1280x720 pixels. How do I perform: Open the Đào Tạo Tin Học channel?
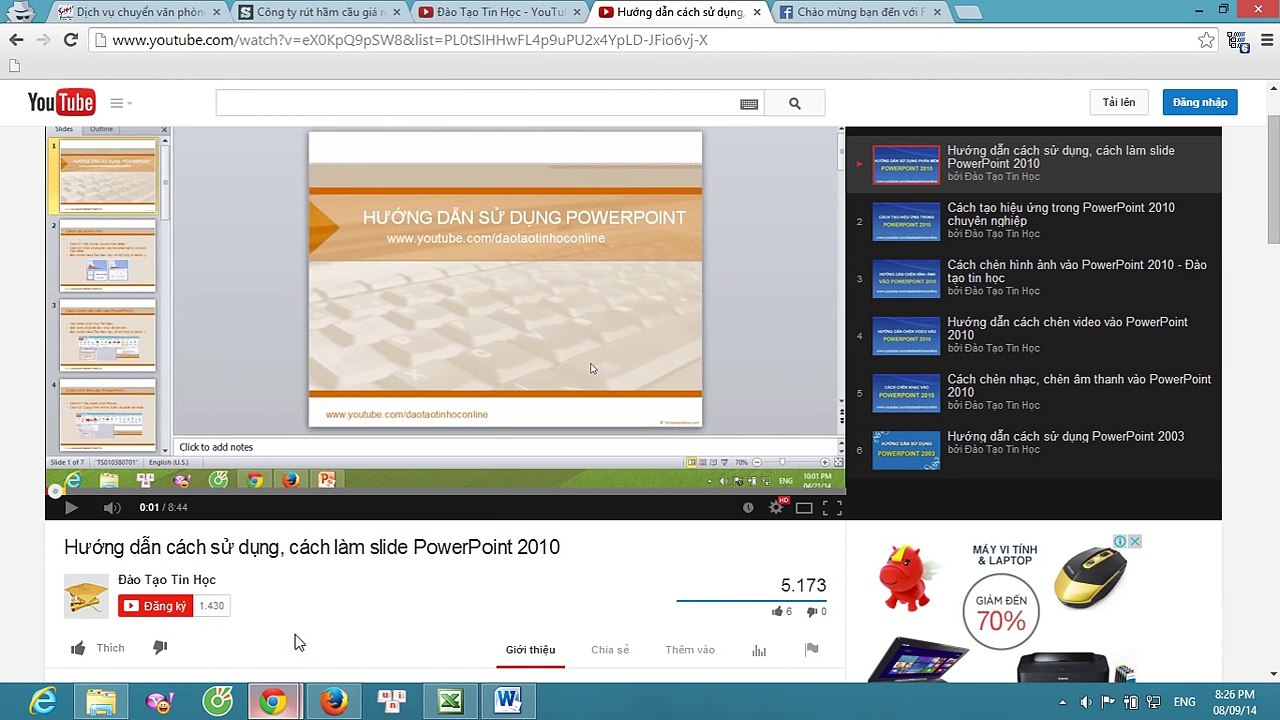[167, 580]
